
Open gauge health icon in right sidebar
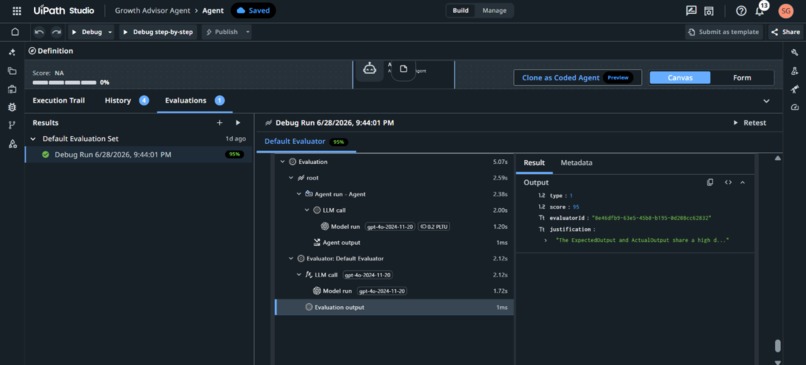tap(795, 107)
